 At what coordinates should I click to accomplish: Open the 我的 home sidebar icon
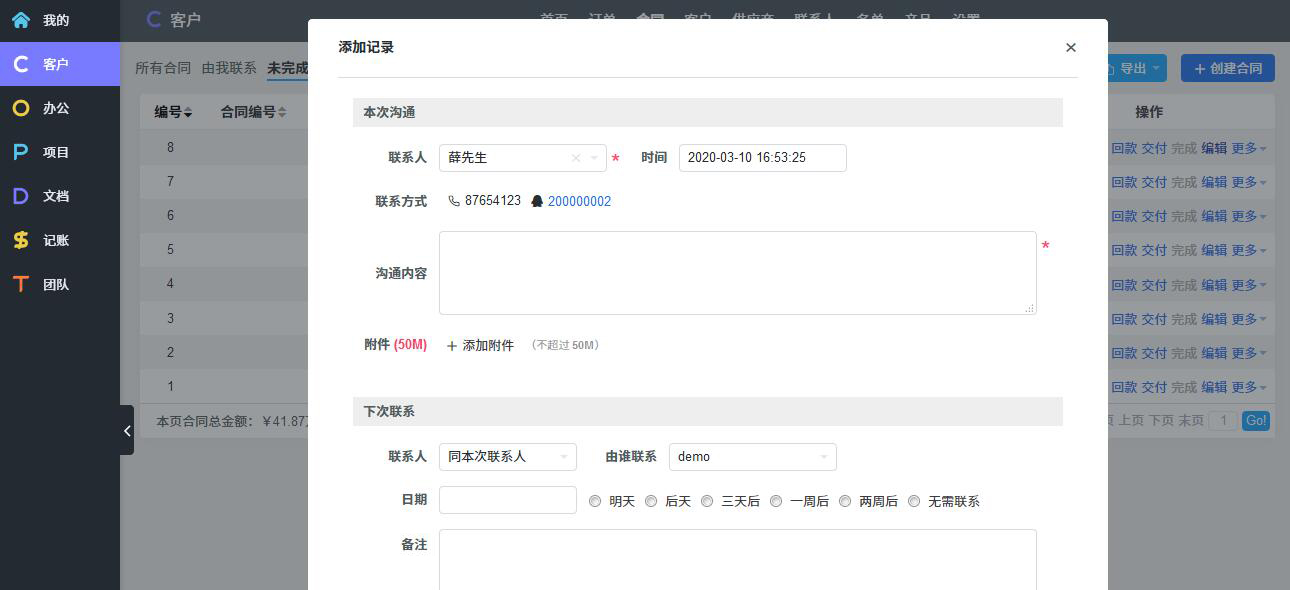click(x=21, y=20)
